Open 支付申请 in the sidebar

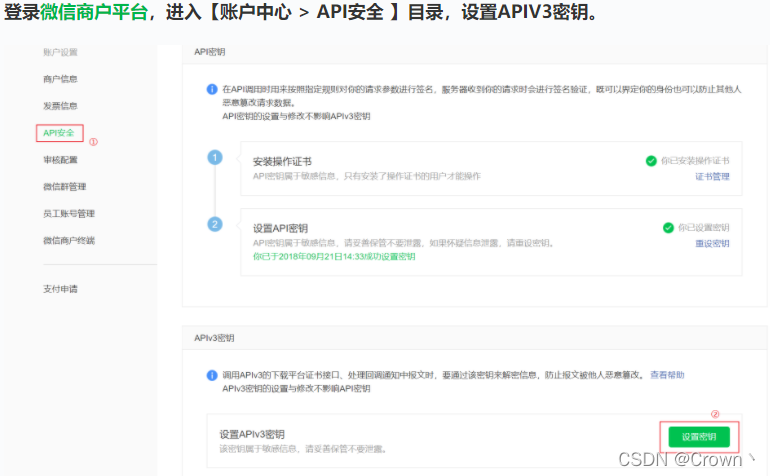[60, 289]
